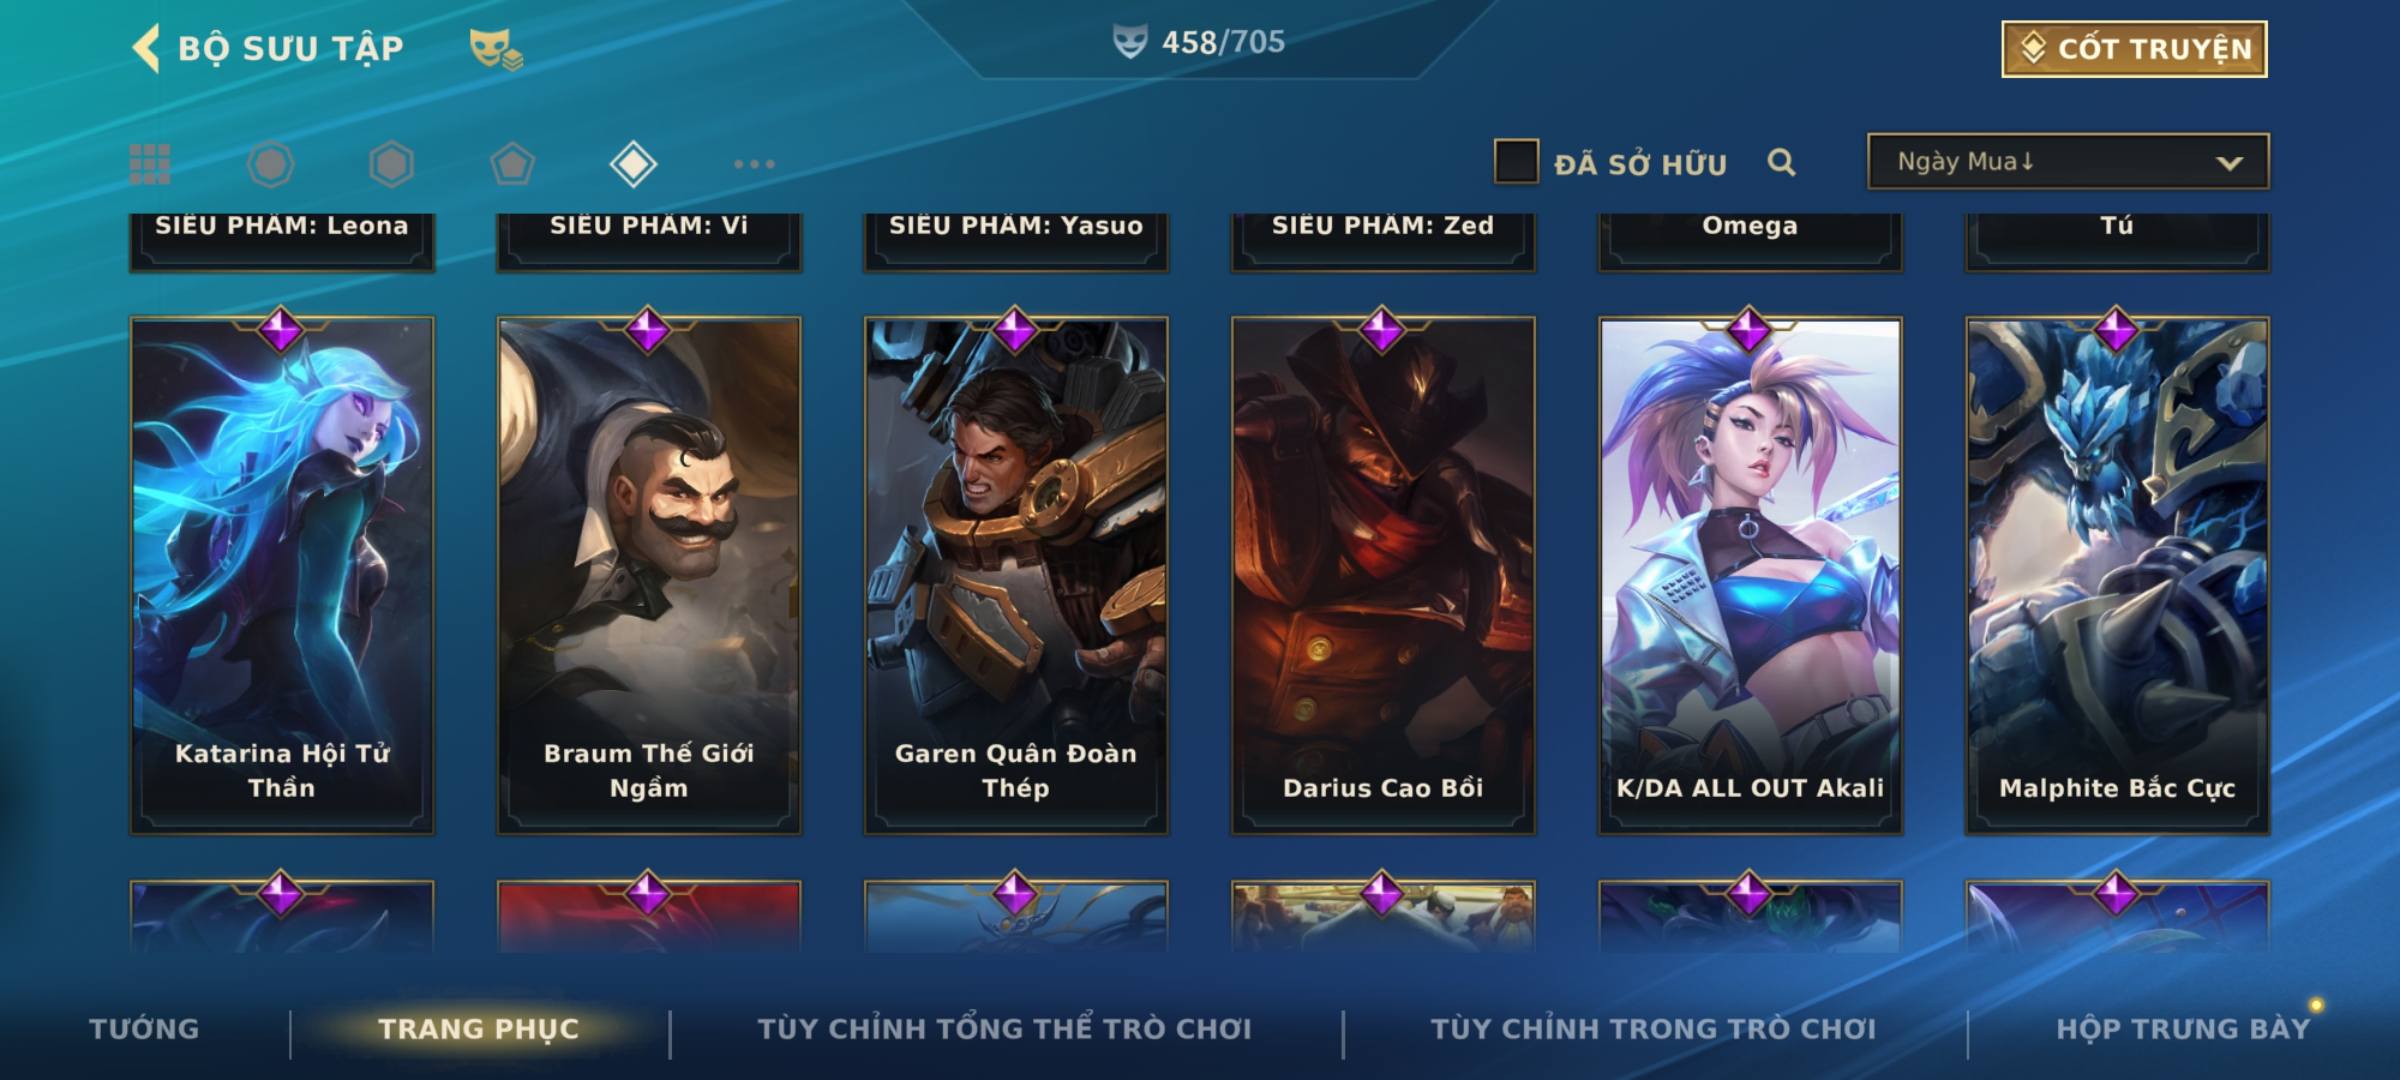Open the Hộp Trưng Bày tab
Screen dimensions: 2400x1080
coord(2183,1028)
